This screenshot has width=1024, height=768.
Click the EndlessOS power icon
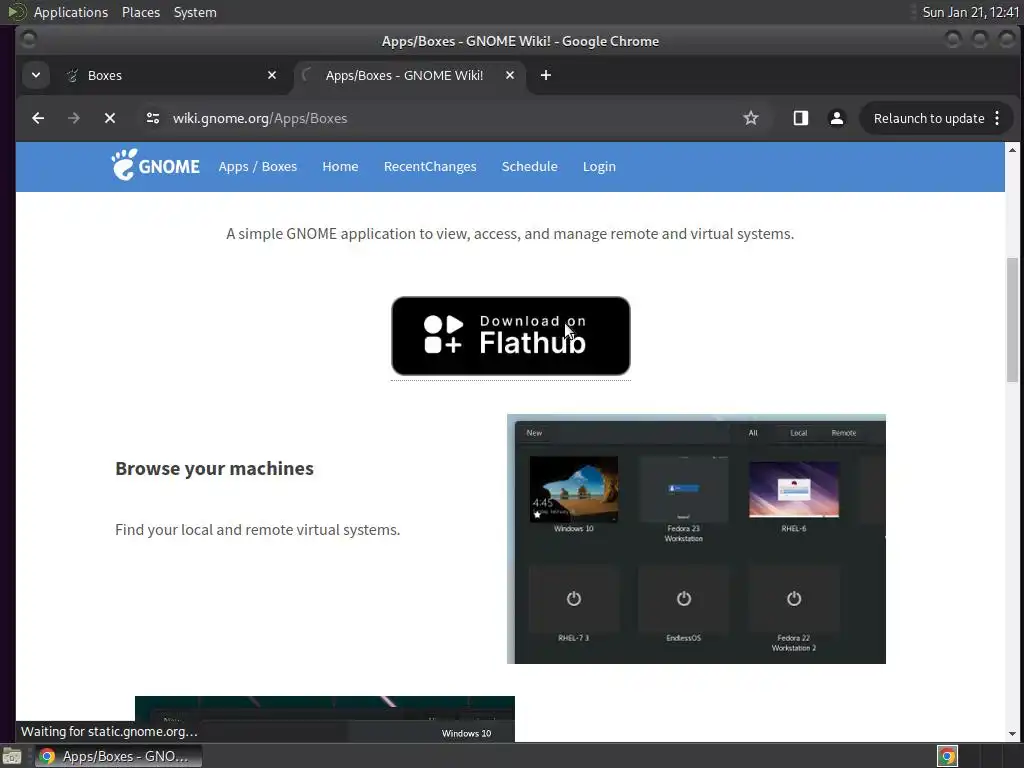click(x=684, y=598)
